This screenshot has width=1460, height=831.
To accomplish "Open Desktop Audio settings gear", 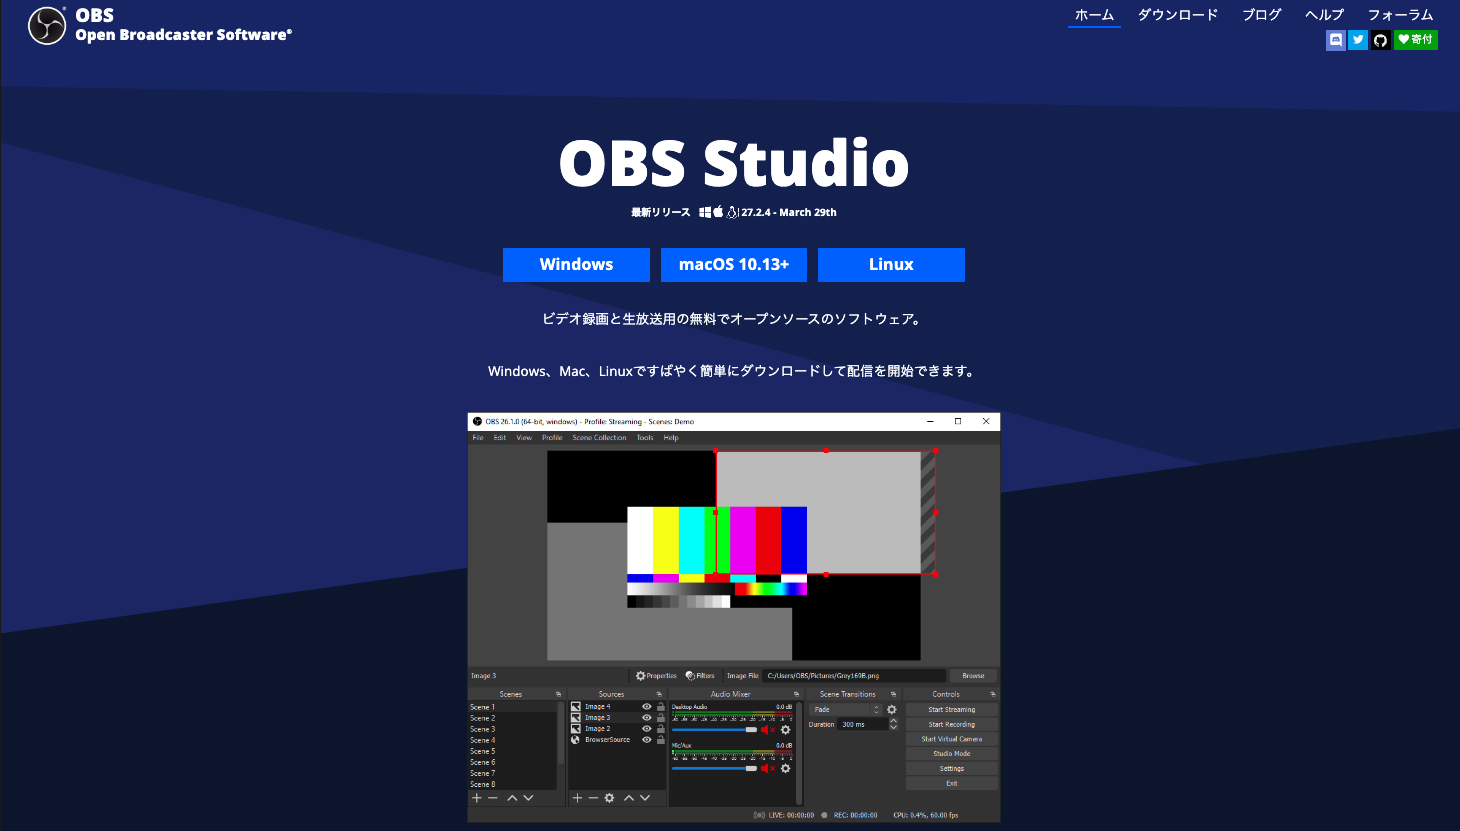I will [785, 730].
